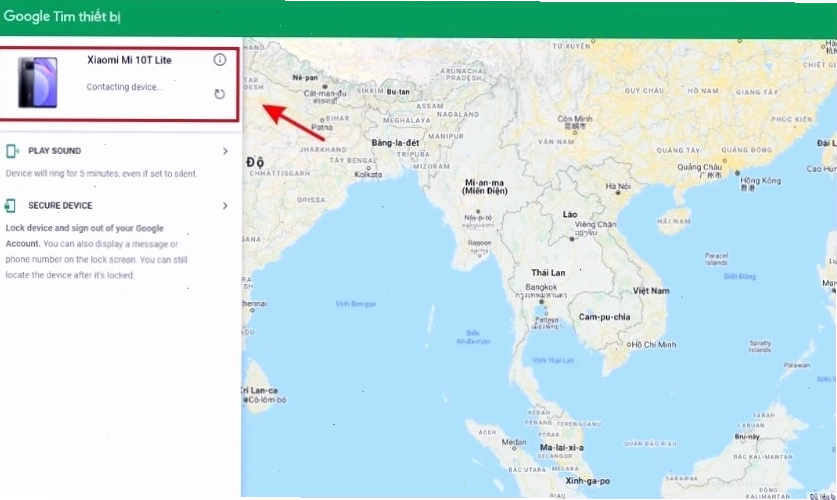The image size is (837, 500).
Task: Select the SECURE DEVICE action
Action: (60, 205)
